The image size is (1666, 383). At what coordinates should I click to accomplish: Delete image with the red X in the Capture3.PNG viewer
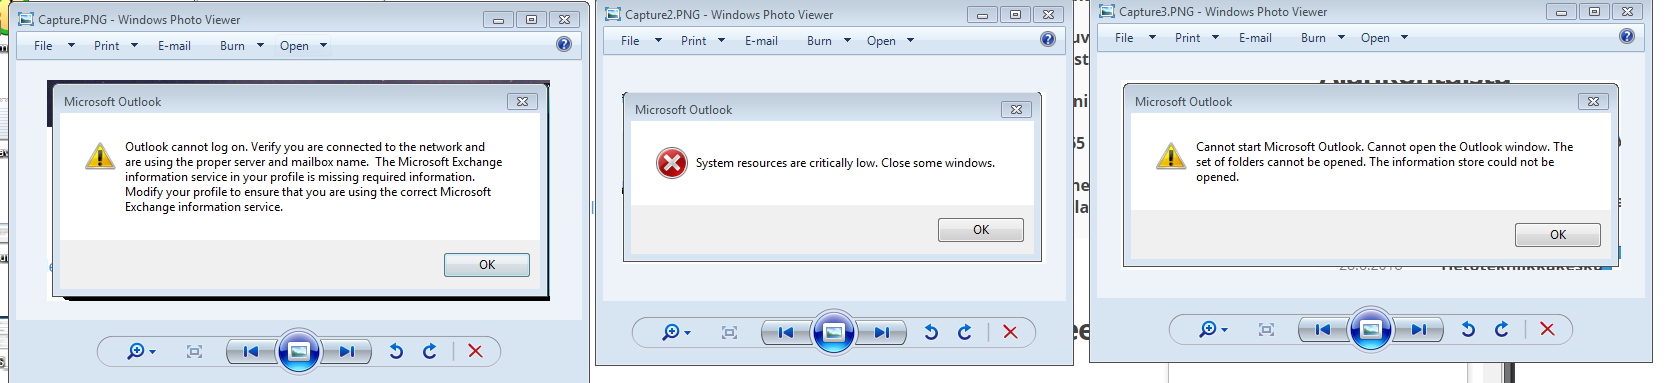click(x=1547, y=329)
